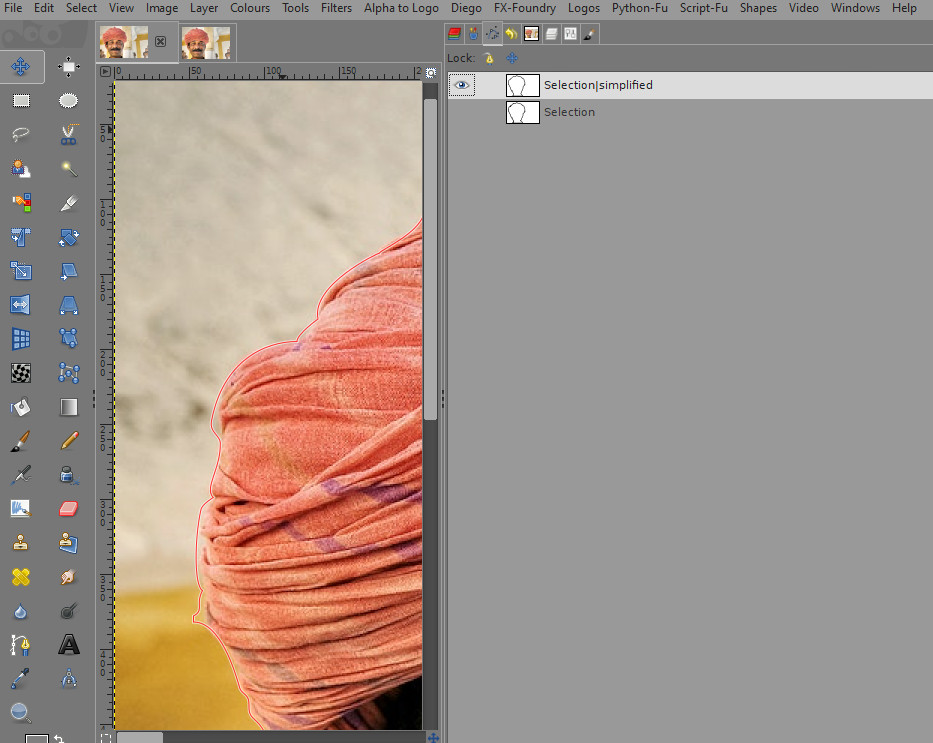Select the Bucket Fill tool
Image resolution: width=933 pixels, height=743 pixels.
(21, 407)
